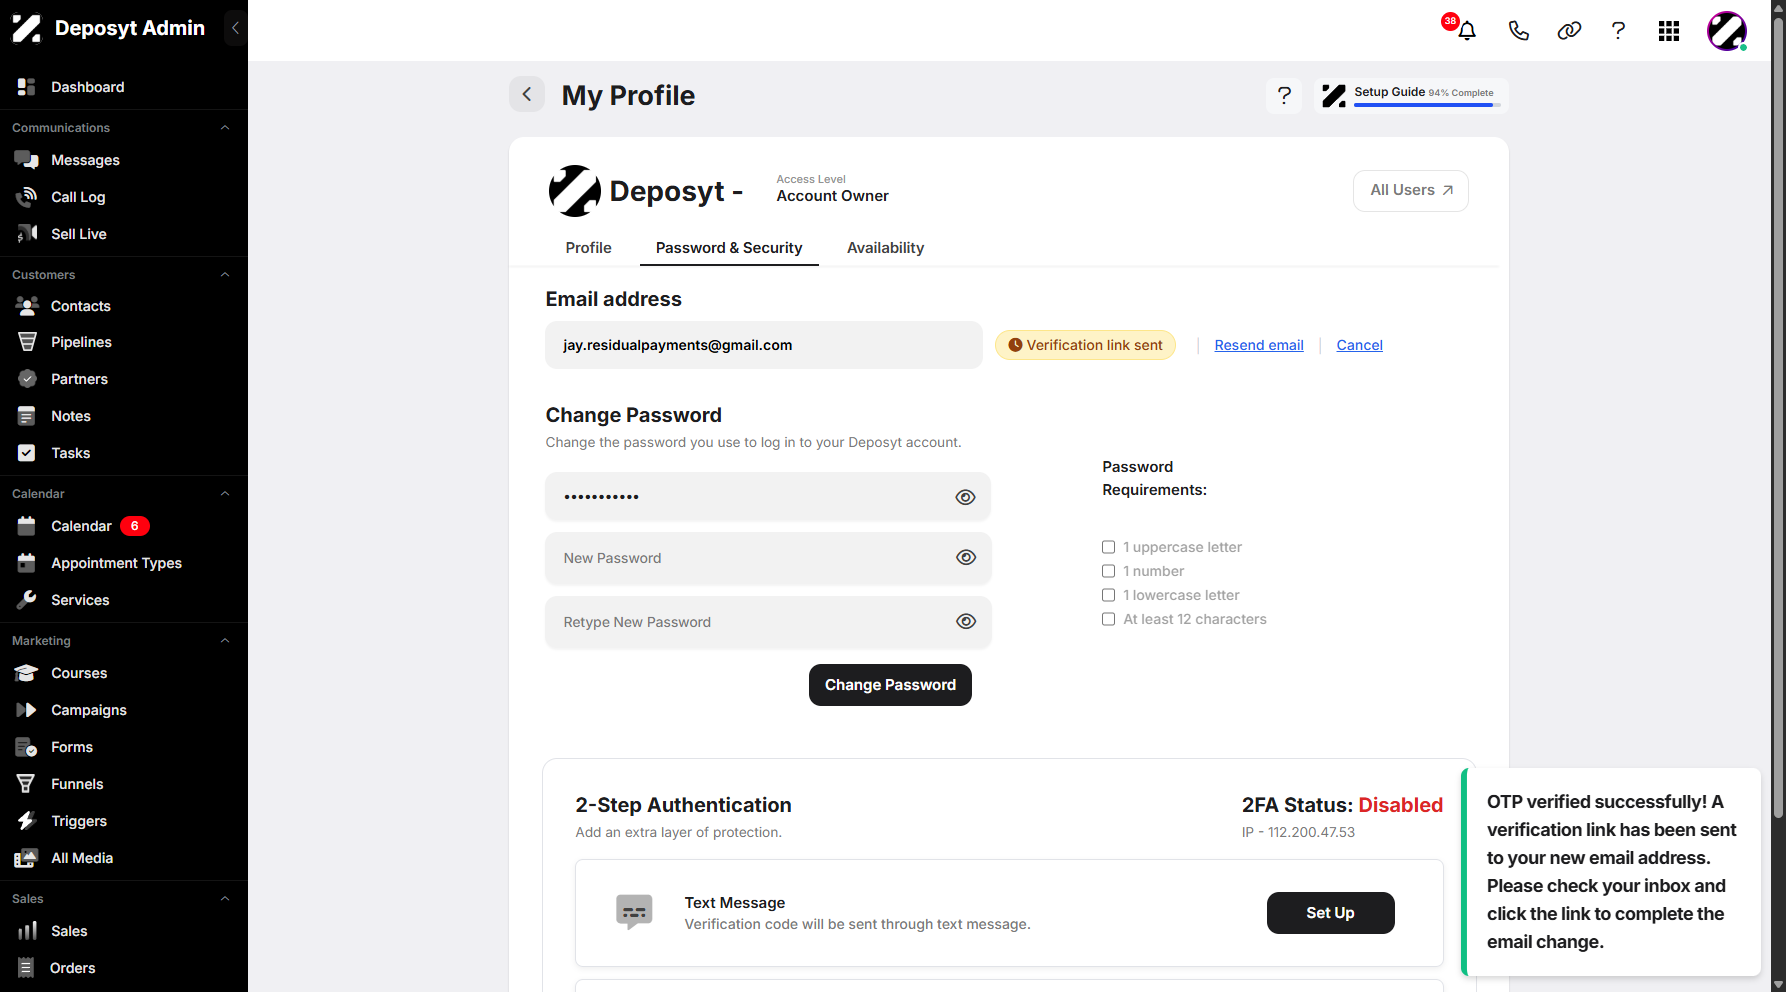Show the current password with eye icon
Viewport: 1786px width, 992px height.
(965, 497)
